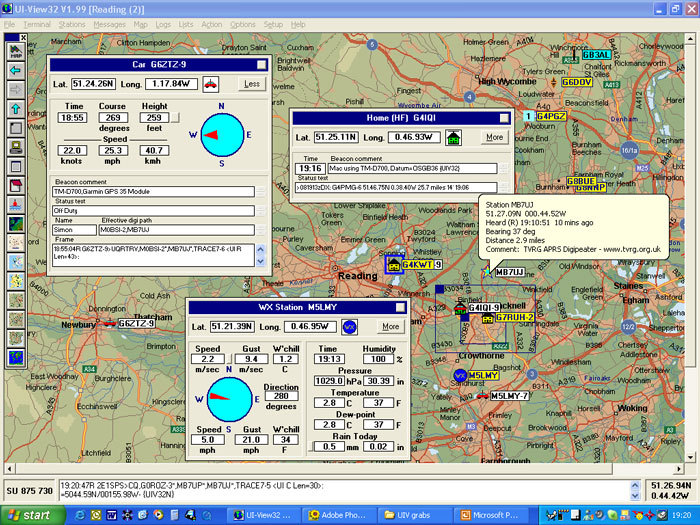This screenshot has height=525, width=700.
Task: Click the red buoy toolbar icon
Action: click(x=16, y=204)
